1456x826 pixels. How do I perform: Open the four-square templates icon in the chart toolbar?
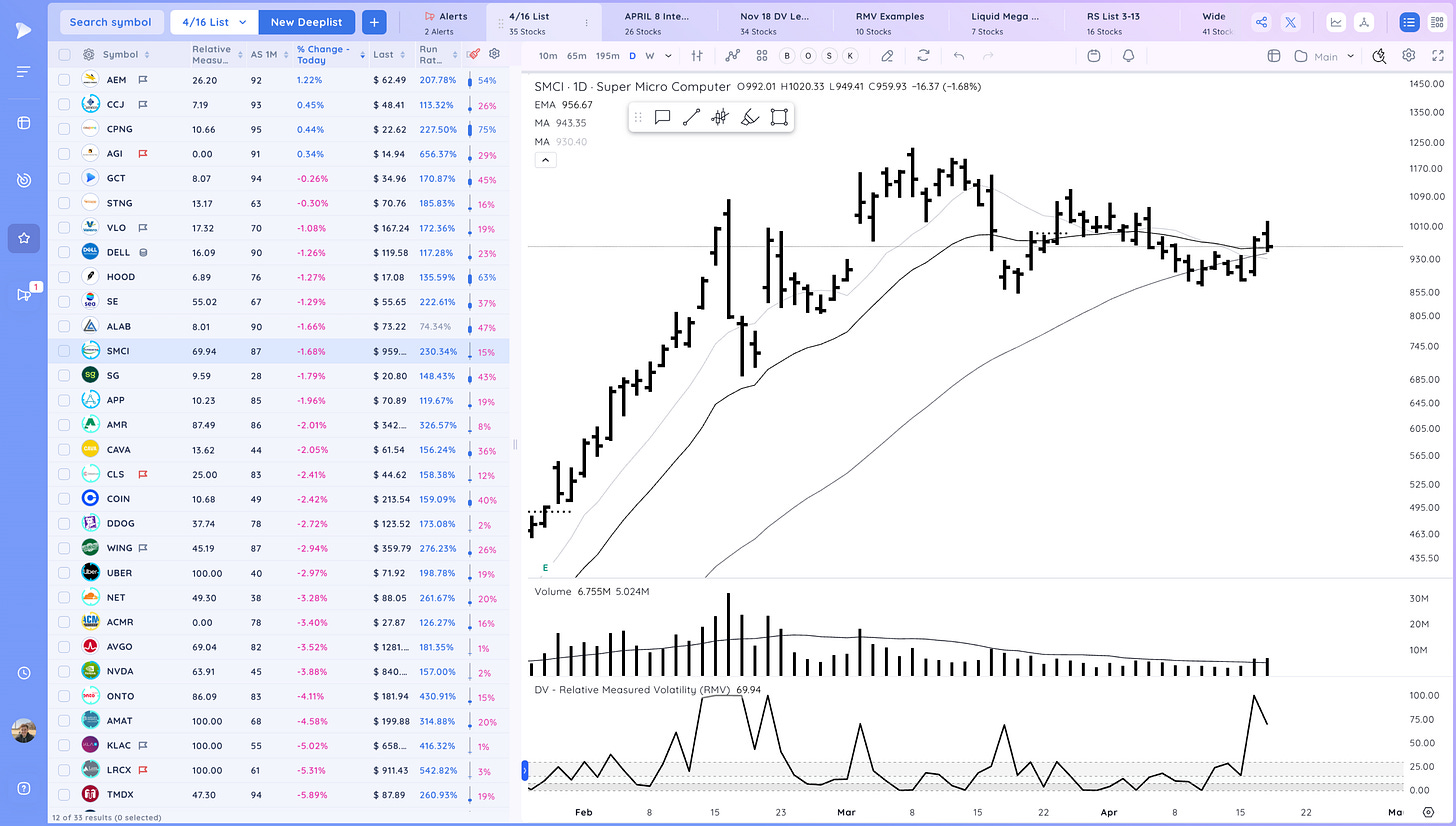[762, 56]
